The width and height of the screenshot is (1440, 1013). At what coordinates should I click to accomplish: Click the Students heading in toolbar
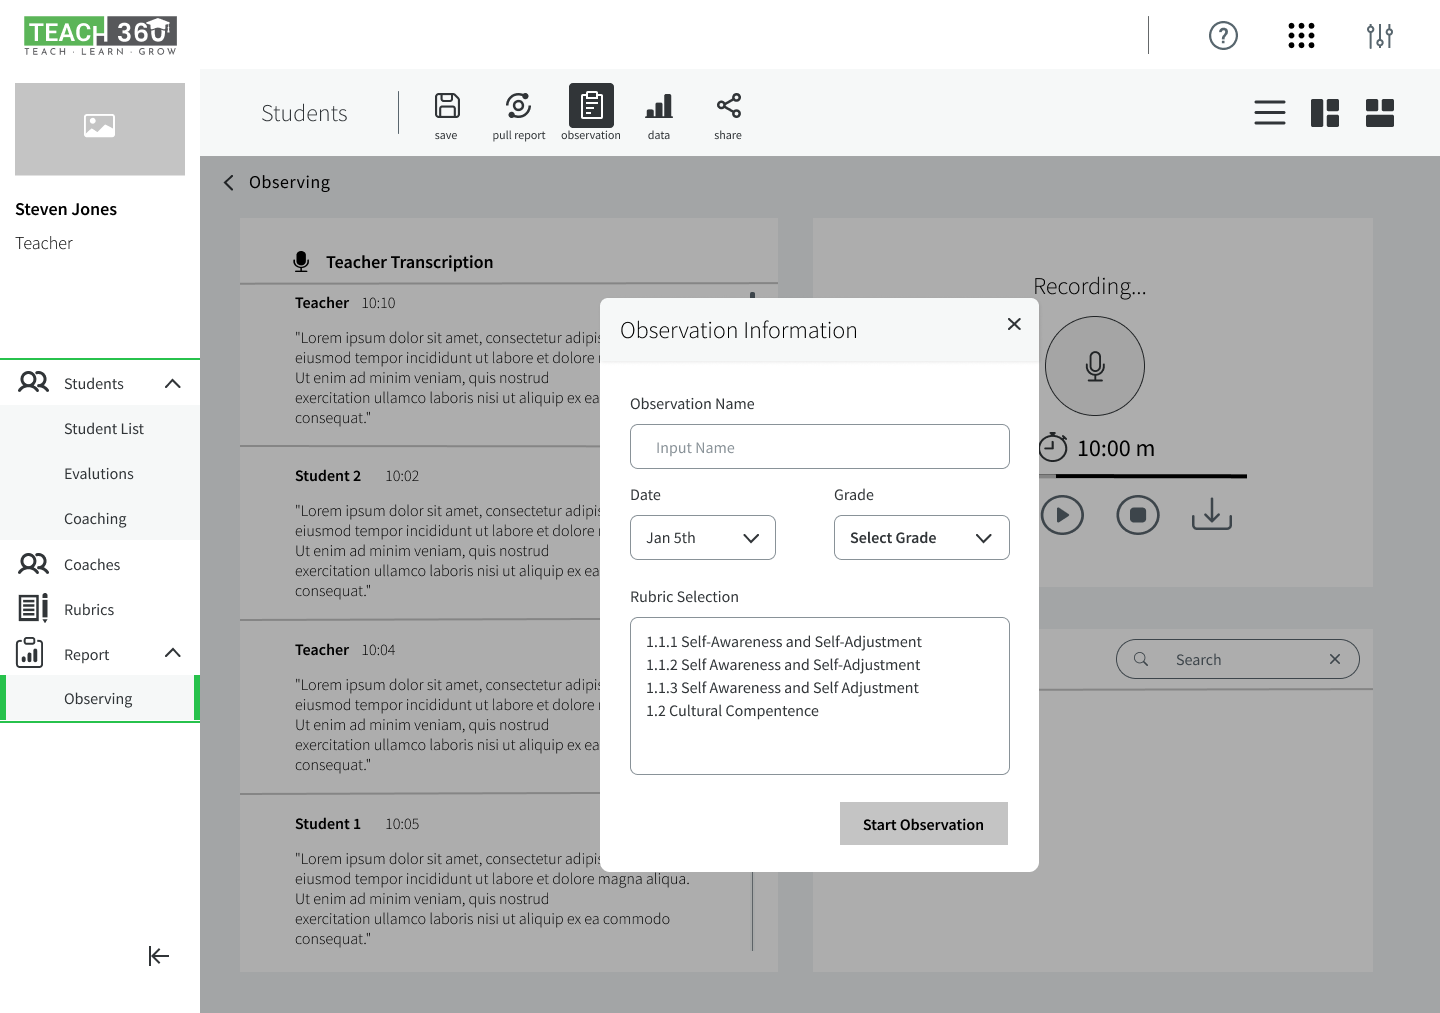(304, 113)
